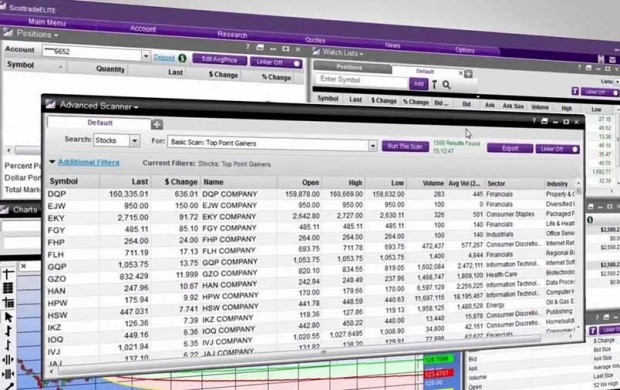620x390 pixels.
Task: Click the text T icon in Watch Lists
Action: tap(434, 85)
